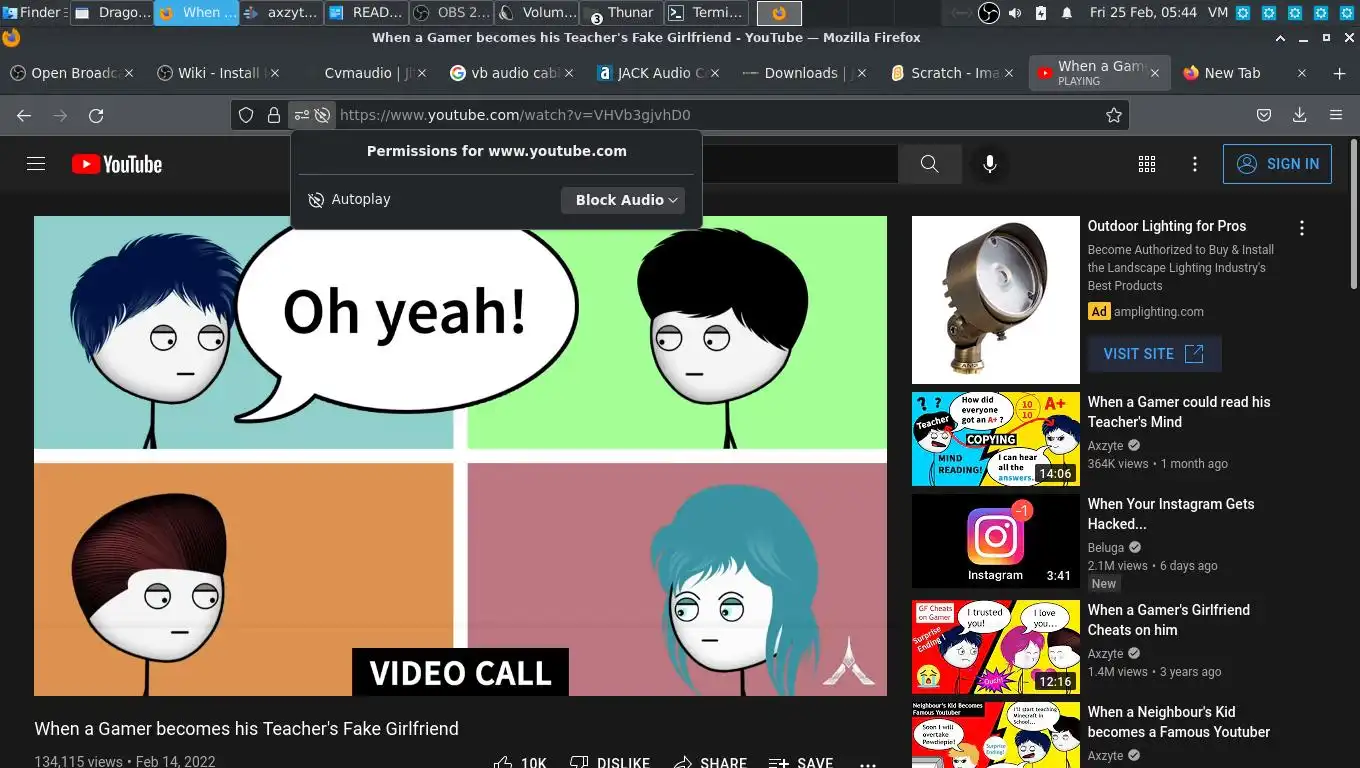Image resolution: width=1360 pixels, height=768 pixels.
Task: Save the video with SAVE button
Action: tap(801, 762)
